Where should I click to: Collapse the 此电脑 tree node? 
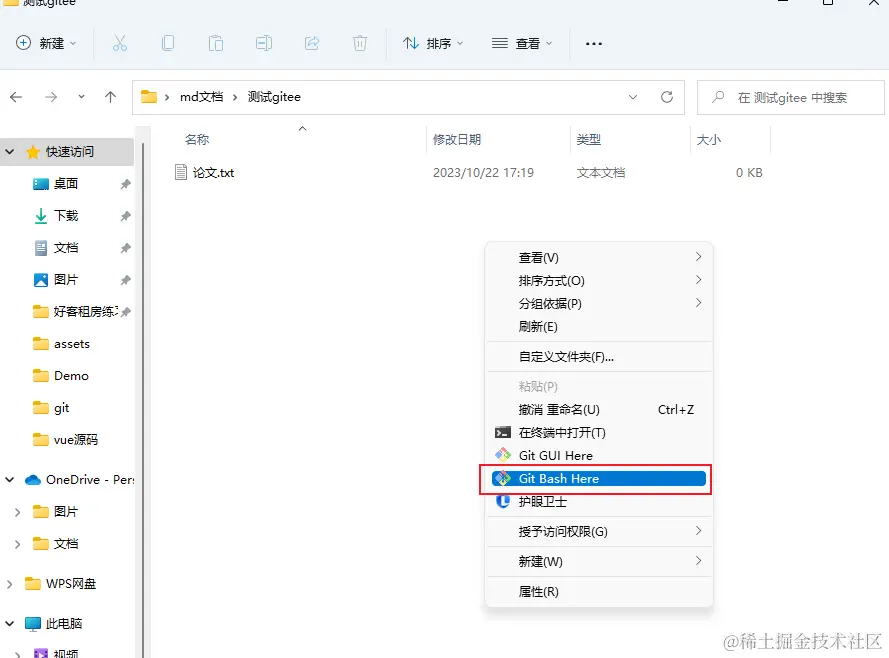click(x=10, y=623)
